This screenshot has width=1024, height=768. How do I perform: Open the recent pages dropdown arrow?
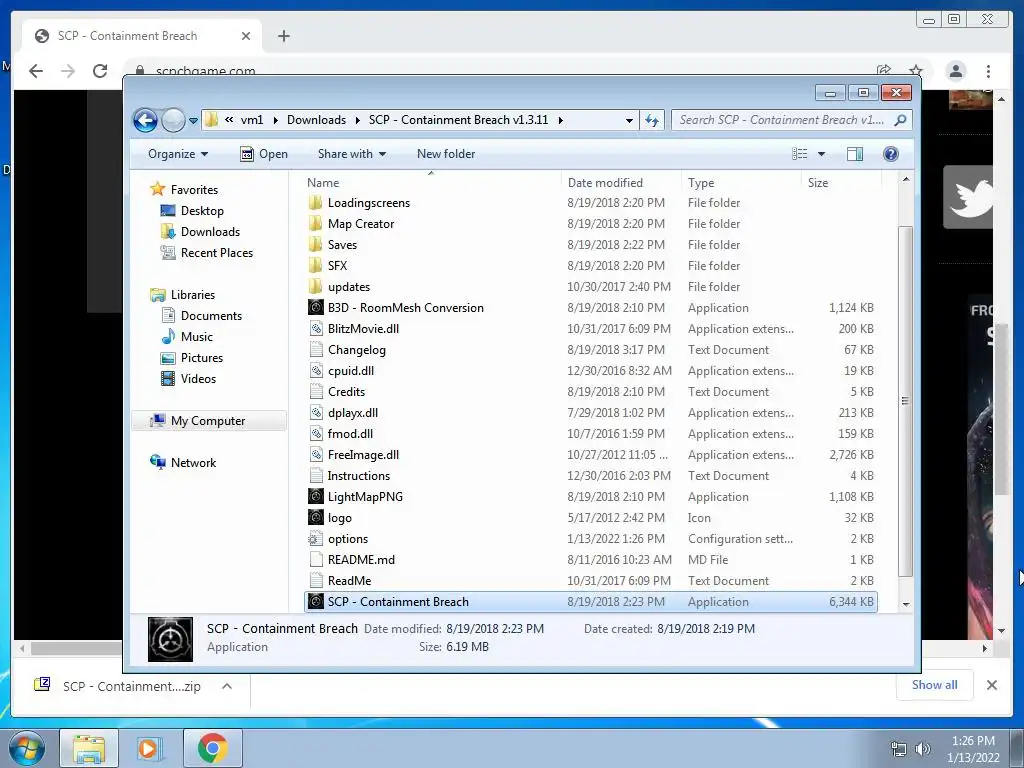[x=193, y=120]
